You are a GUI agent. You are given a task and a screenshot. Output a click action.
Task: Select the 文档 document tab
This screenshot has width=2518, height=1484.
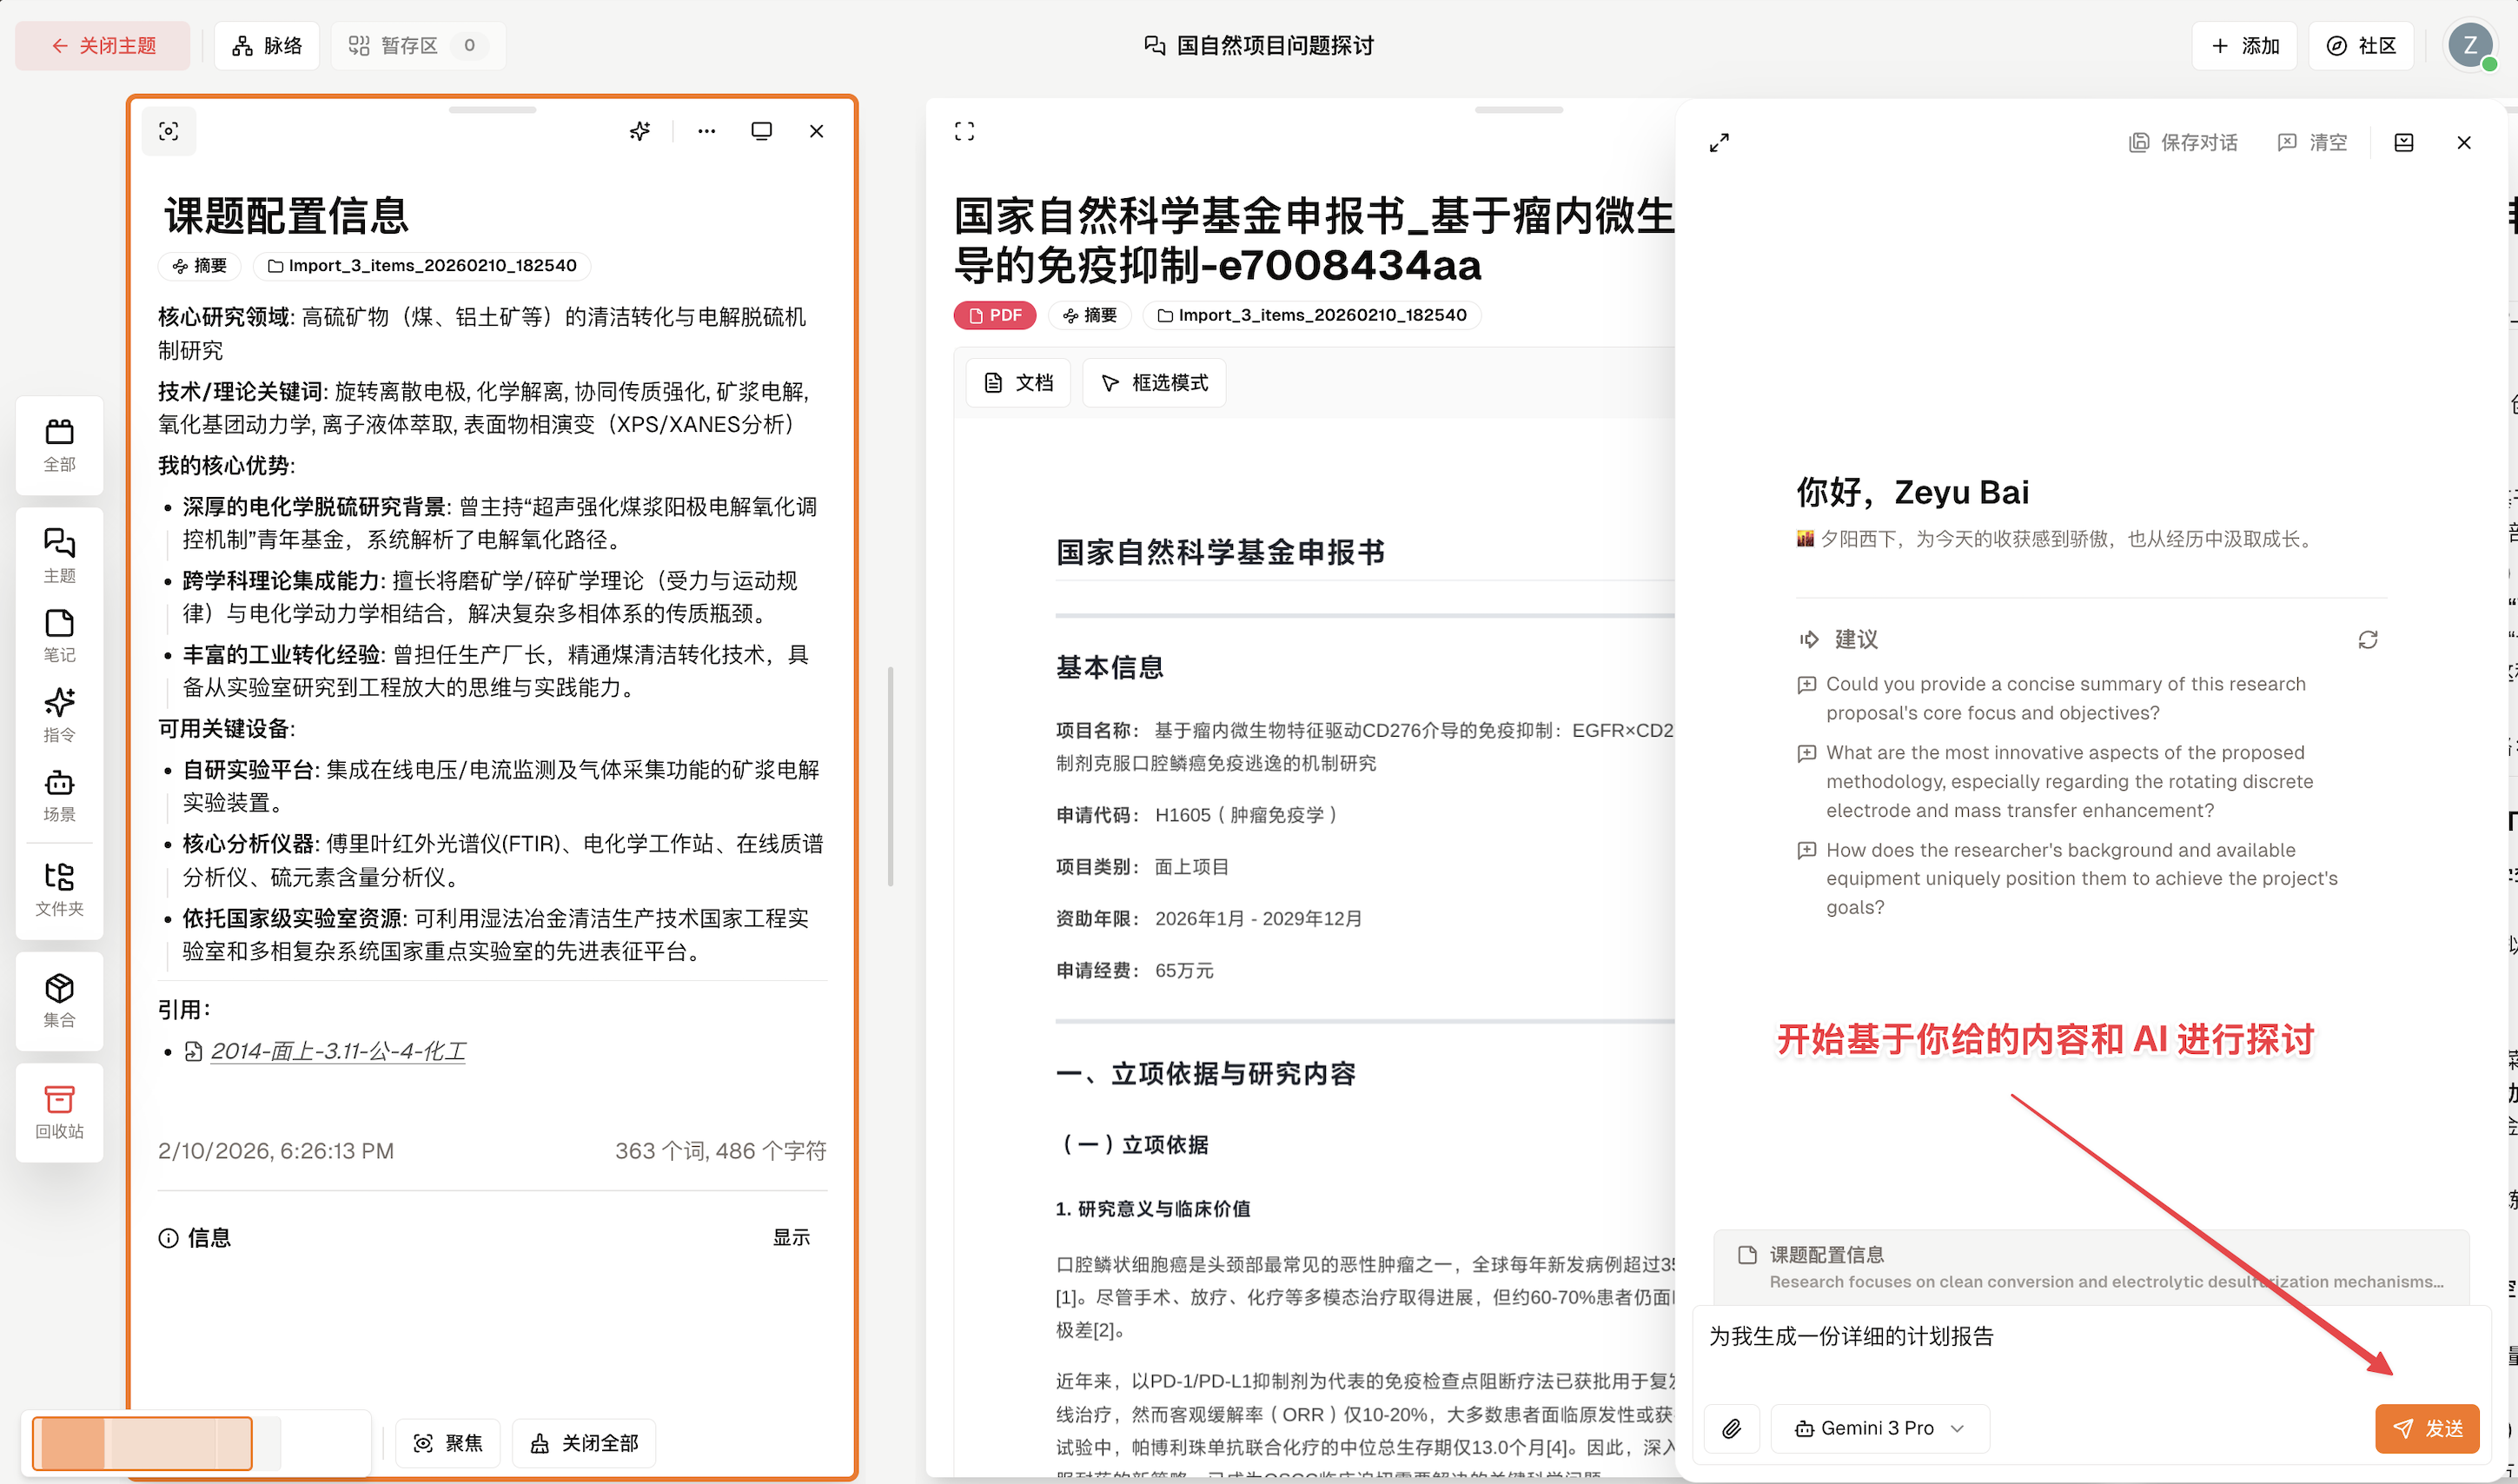click(1018, 383)
